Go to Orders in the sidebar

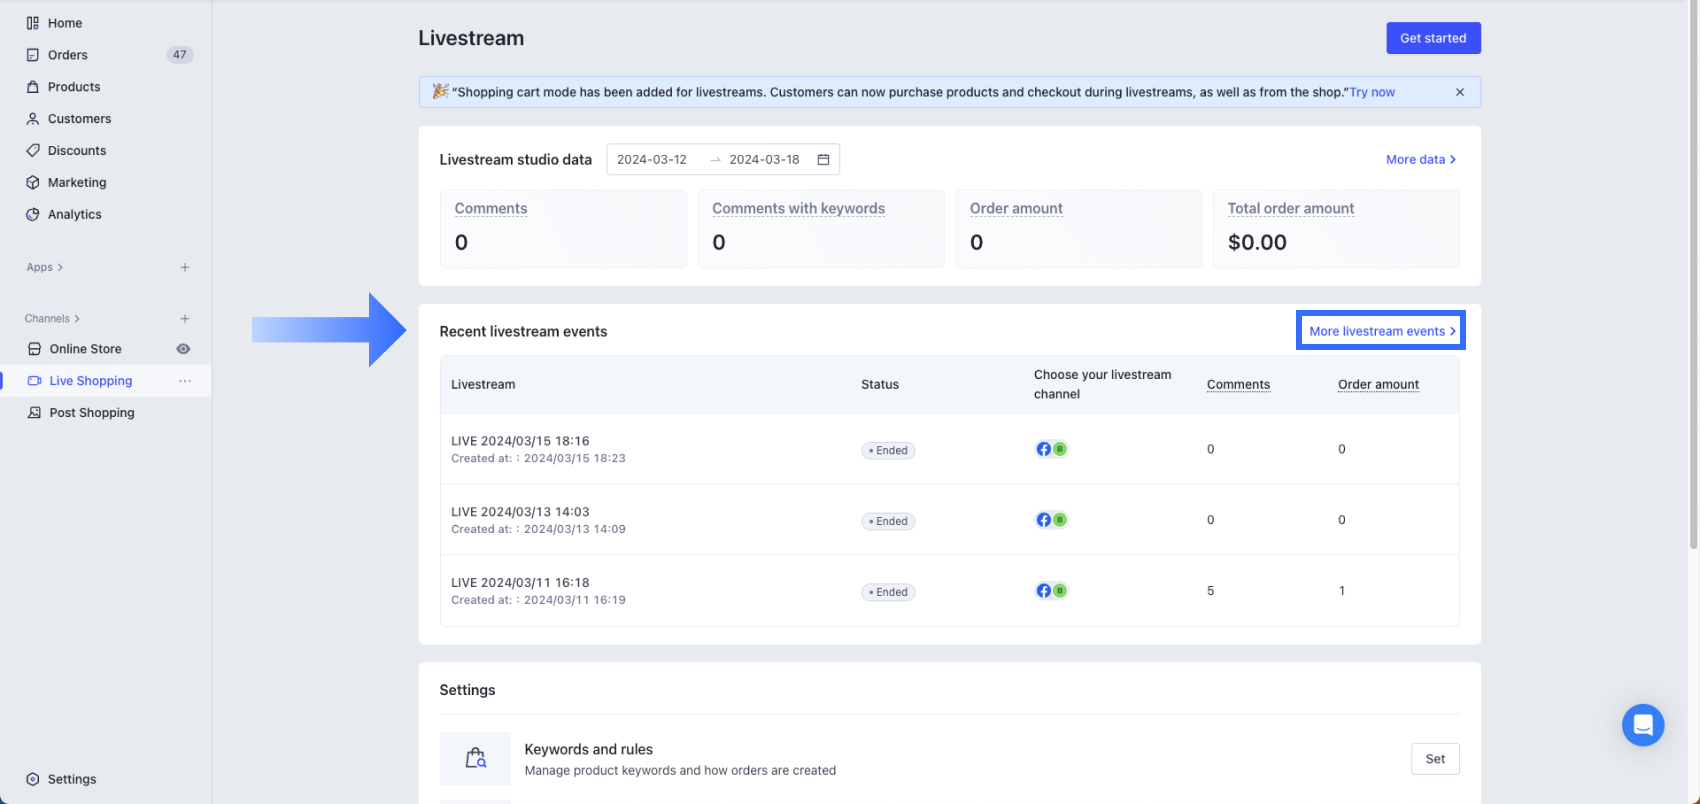tap(68, 55)
